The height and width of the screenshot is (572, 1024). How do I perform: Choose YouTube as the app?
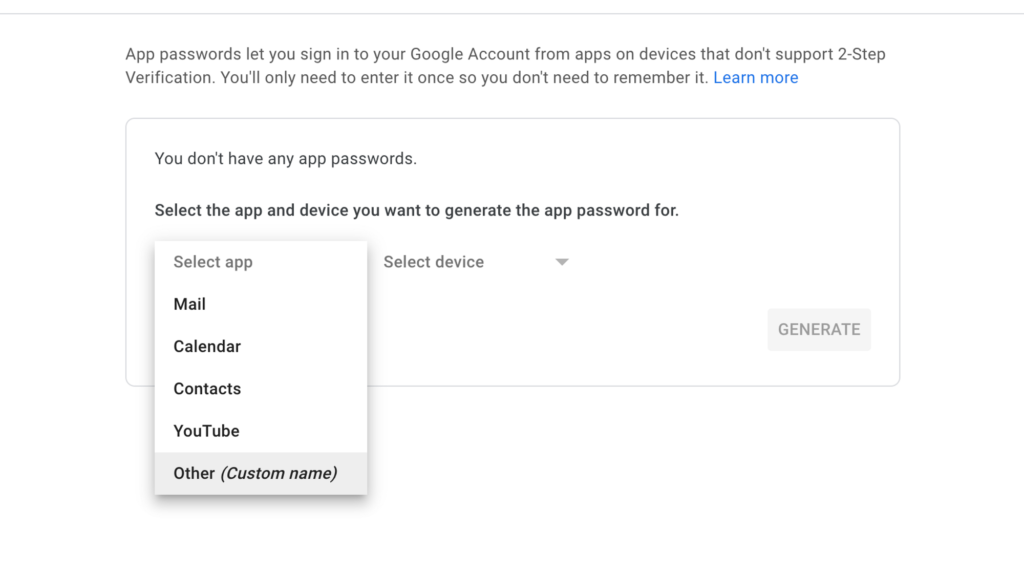click(206, 431)
